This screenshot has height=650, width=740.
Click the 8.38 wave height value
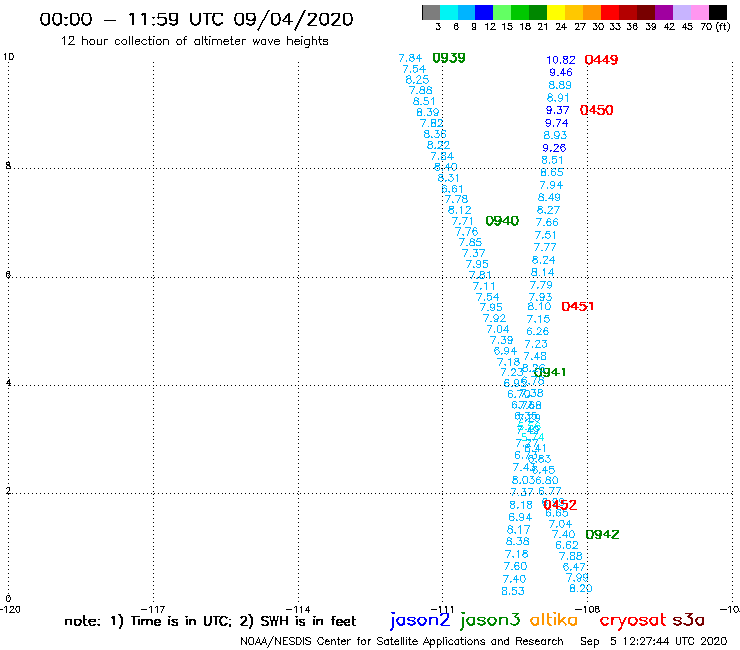518,541
